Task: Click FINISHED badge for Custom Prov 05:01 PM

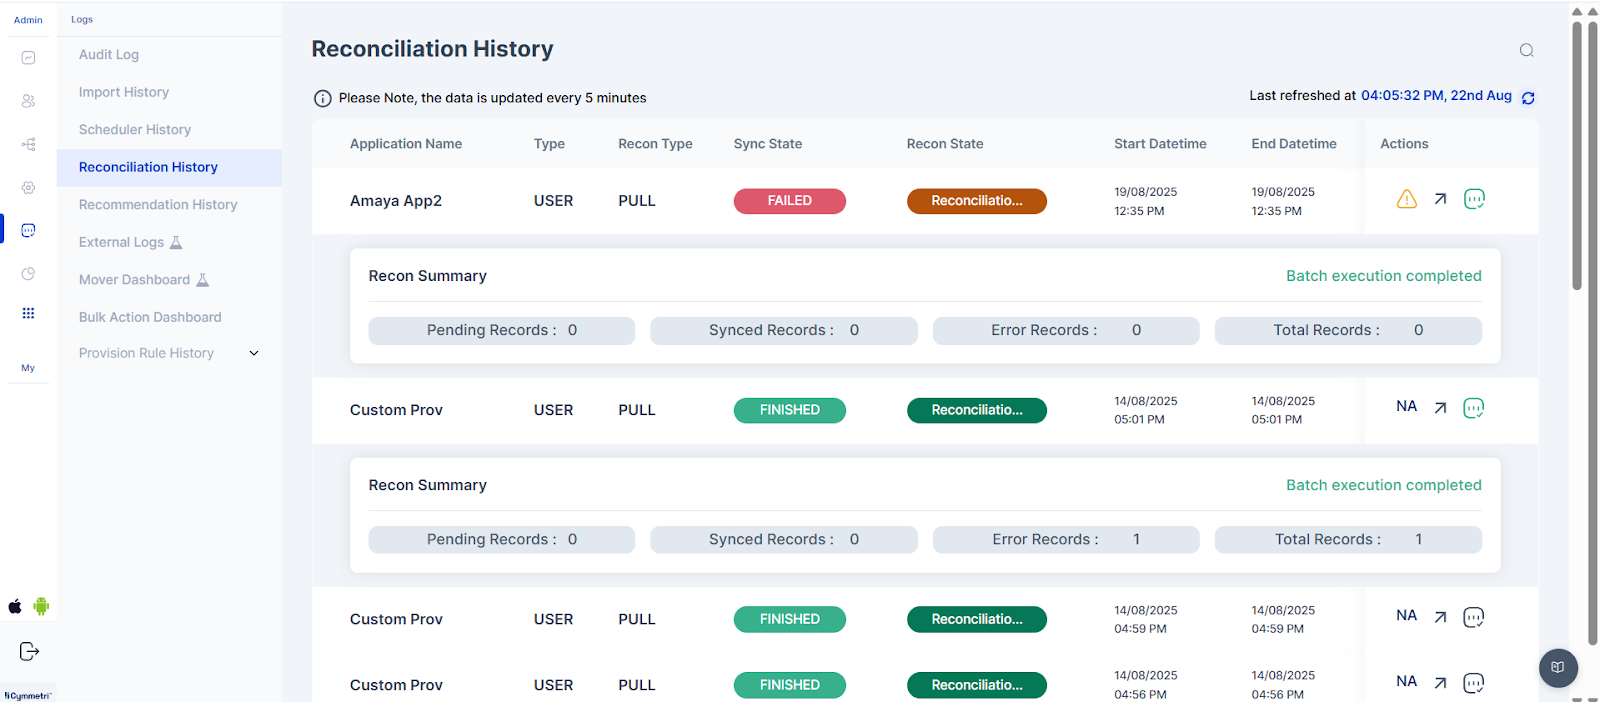Action: pos(790,410)
